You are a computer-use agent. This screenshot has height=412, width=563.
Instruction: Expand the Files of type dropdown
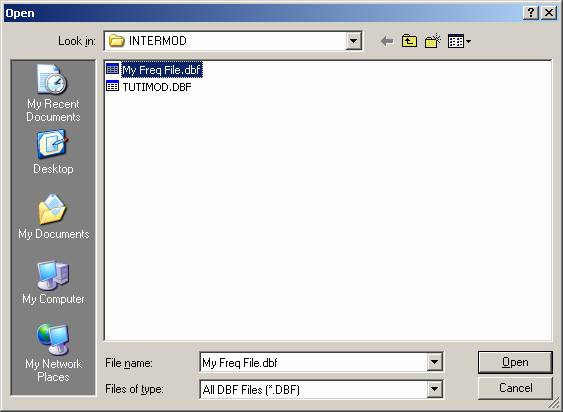click(x=434, y=389)
